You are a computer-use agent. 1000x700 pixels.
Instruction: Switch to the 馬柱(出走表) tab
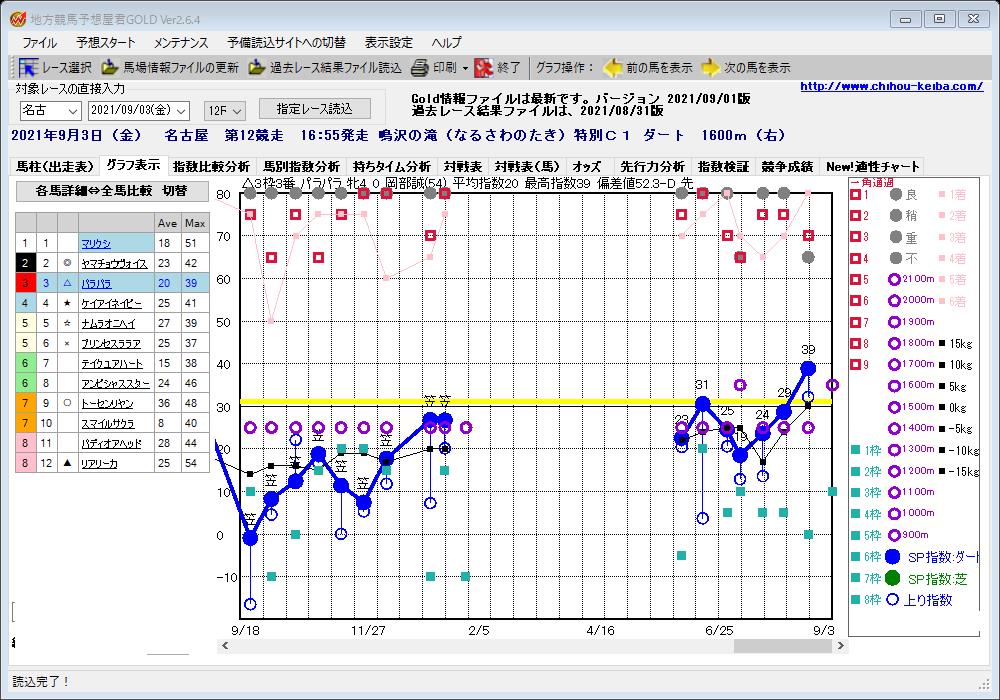click(55, 166)
